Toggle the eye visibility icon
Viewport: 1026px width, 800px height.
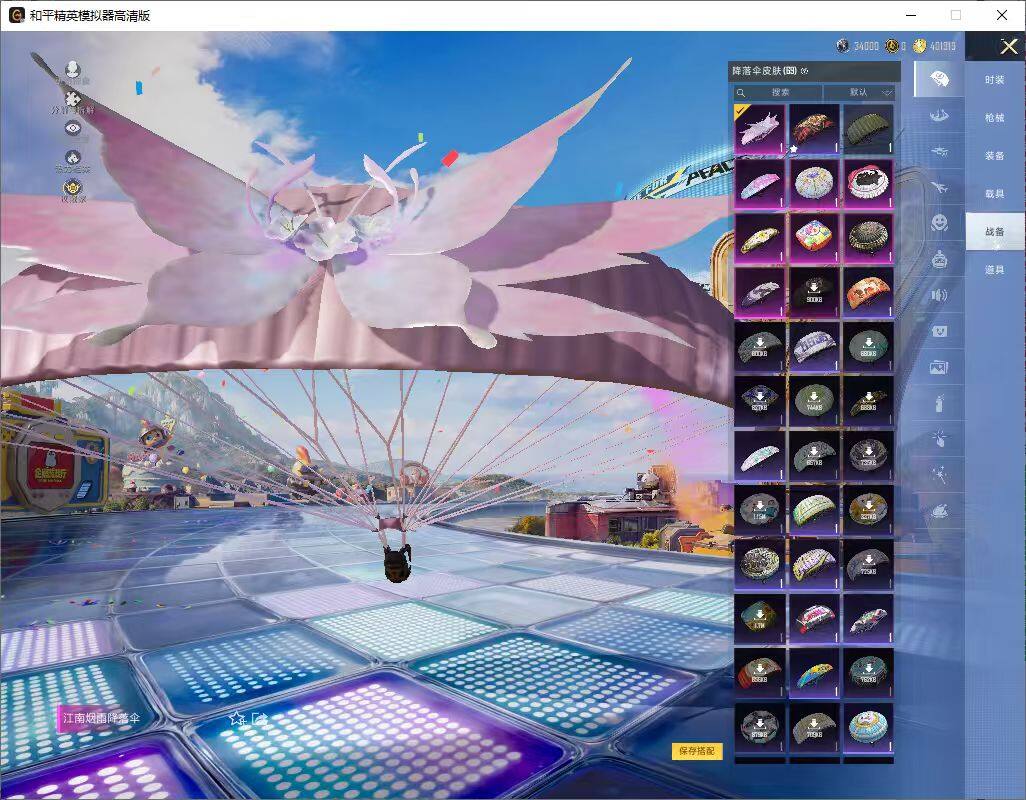point(73,128)
